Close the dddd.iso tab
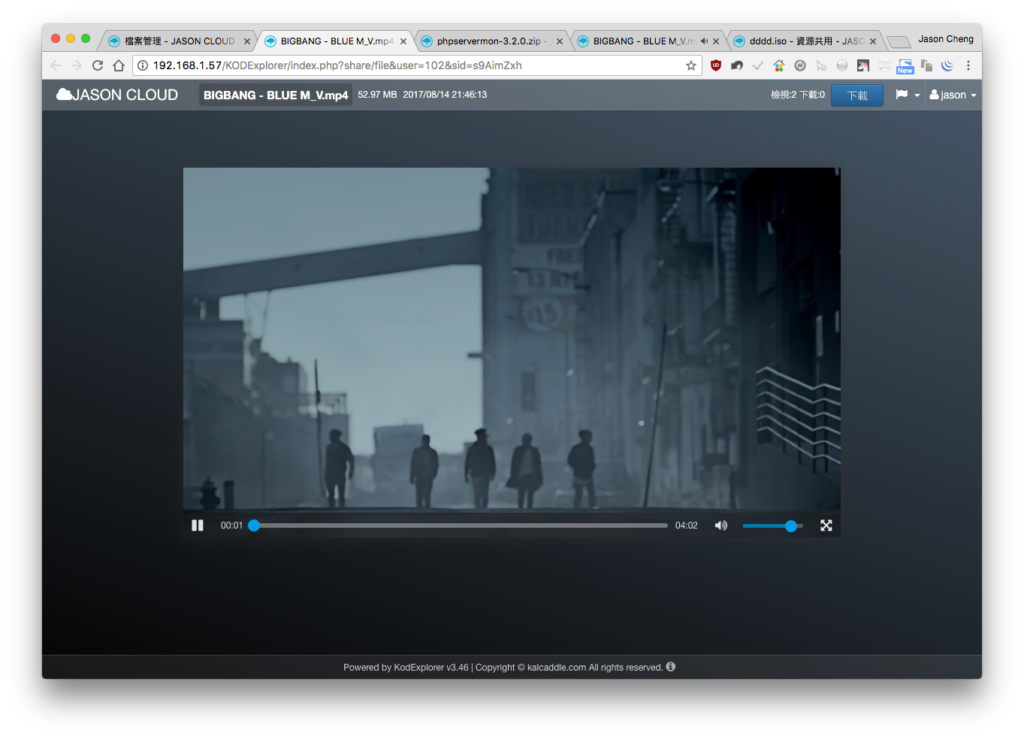 872,41
